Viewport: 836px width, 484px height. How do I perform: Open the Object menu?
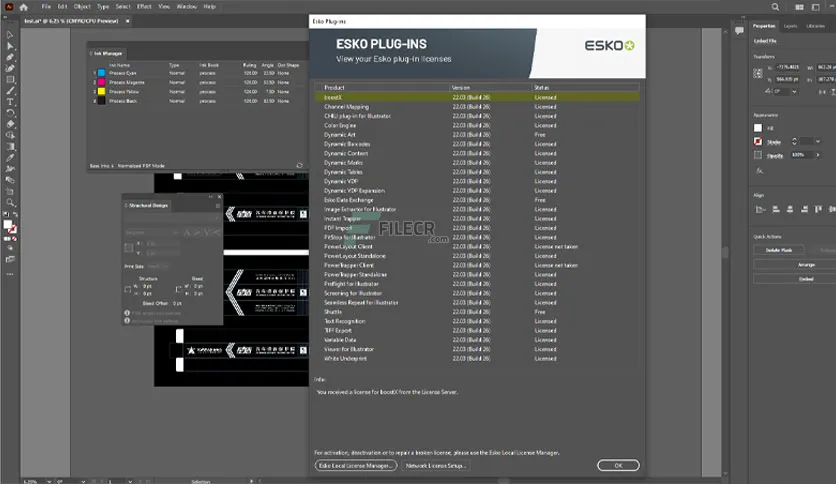[x=82, y=7]
